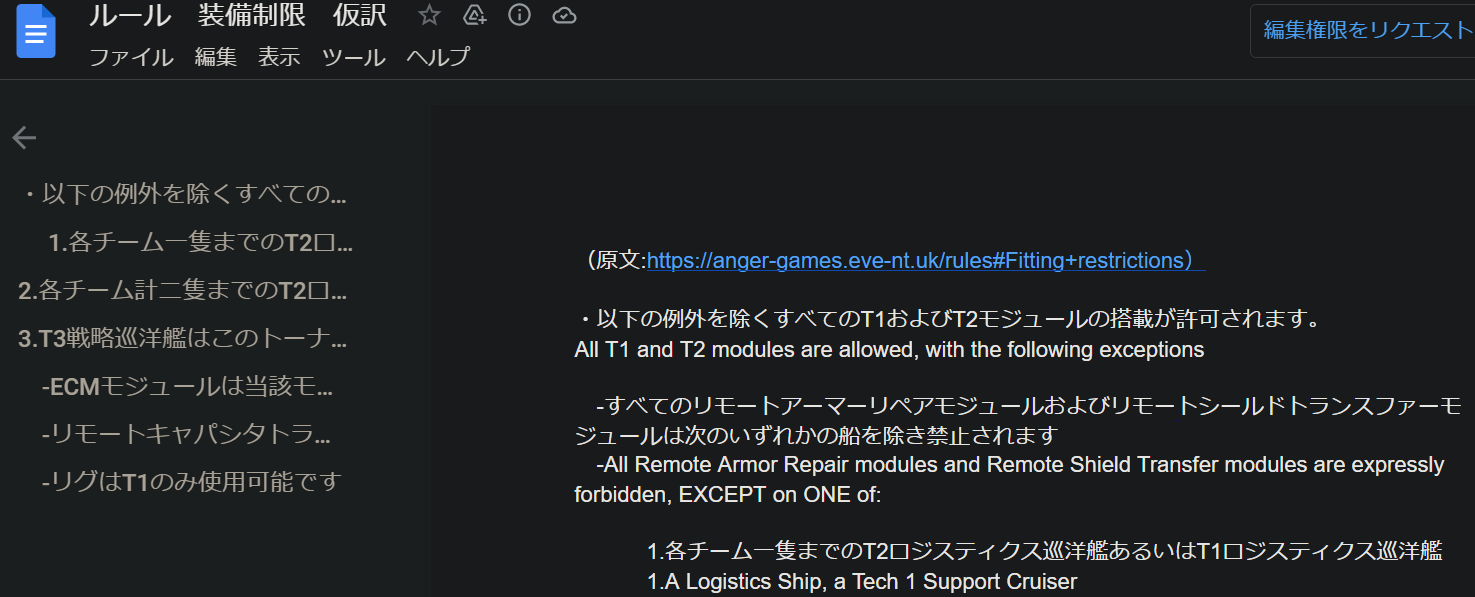Screen dimensions: 1475x597
Task: Open the ツール menu
Action: pos(353,57)
